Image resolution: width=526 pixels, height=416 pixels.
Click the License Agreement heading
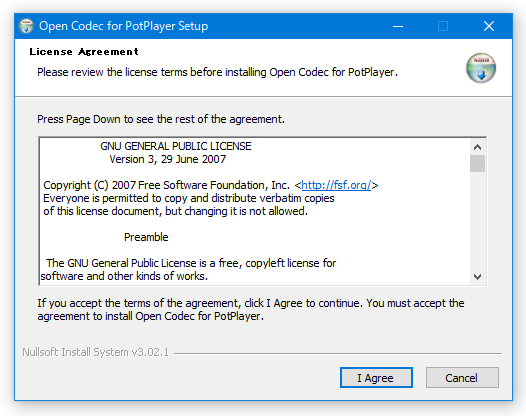coord(84,52)
